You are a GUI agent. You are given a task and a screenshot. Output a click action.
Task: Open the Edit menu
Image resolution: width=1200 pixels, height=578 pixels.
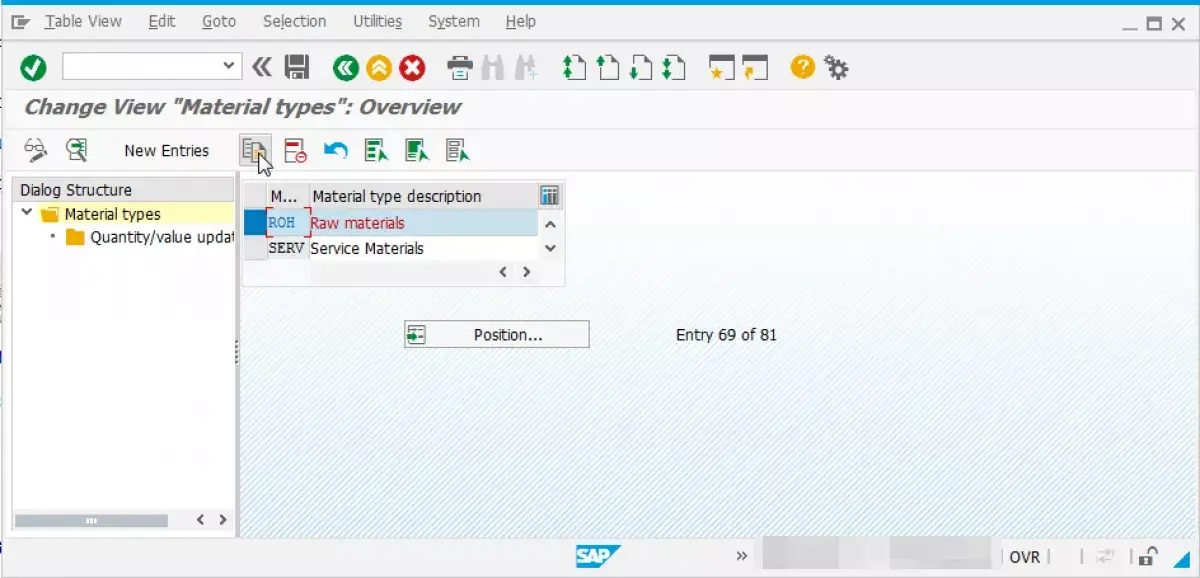[162, 21]
